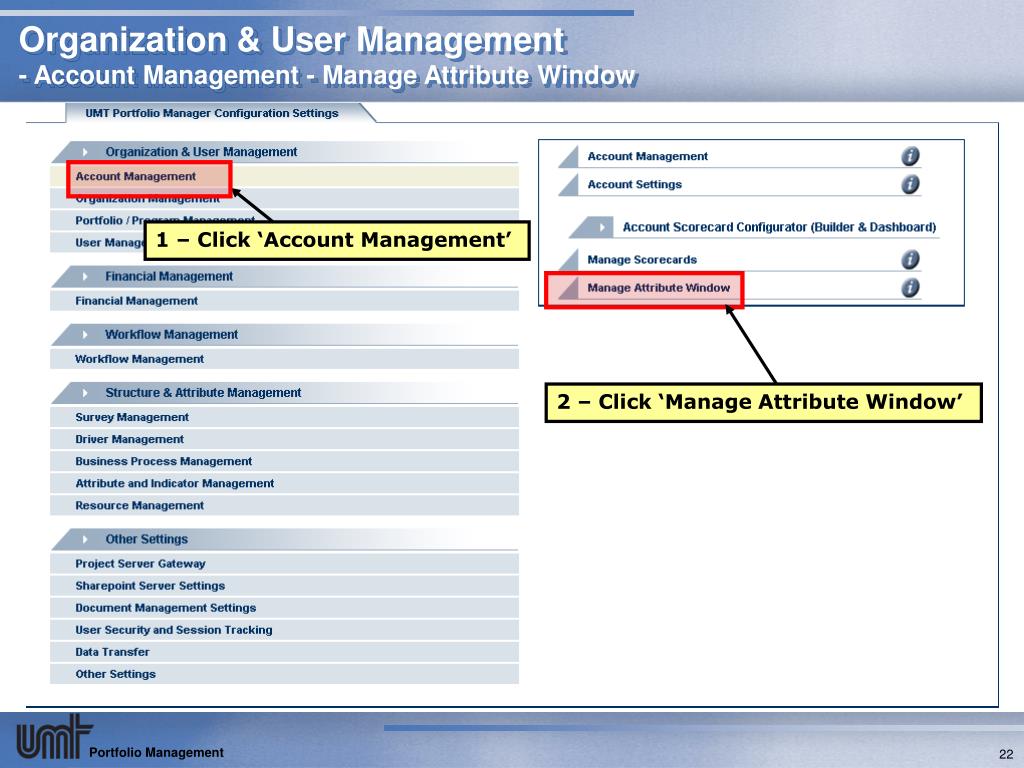The width and height of the screenshot is (1024, 768).
Task: Click triangle icon beside Account Settings
Action: (x=569, y=184)
